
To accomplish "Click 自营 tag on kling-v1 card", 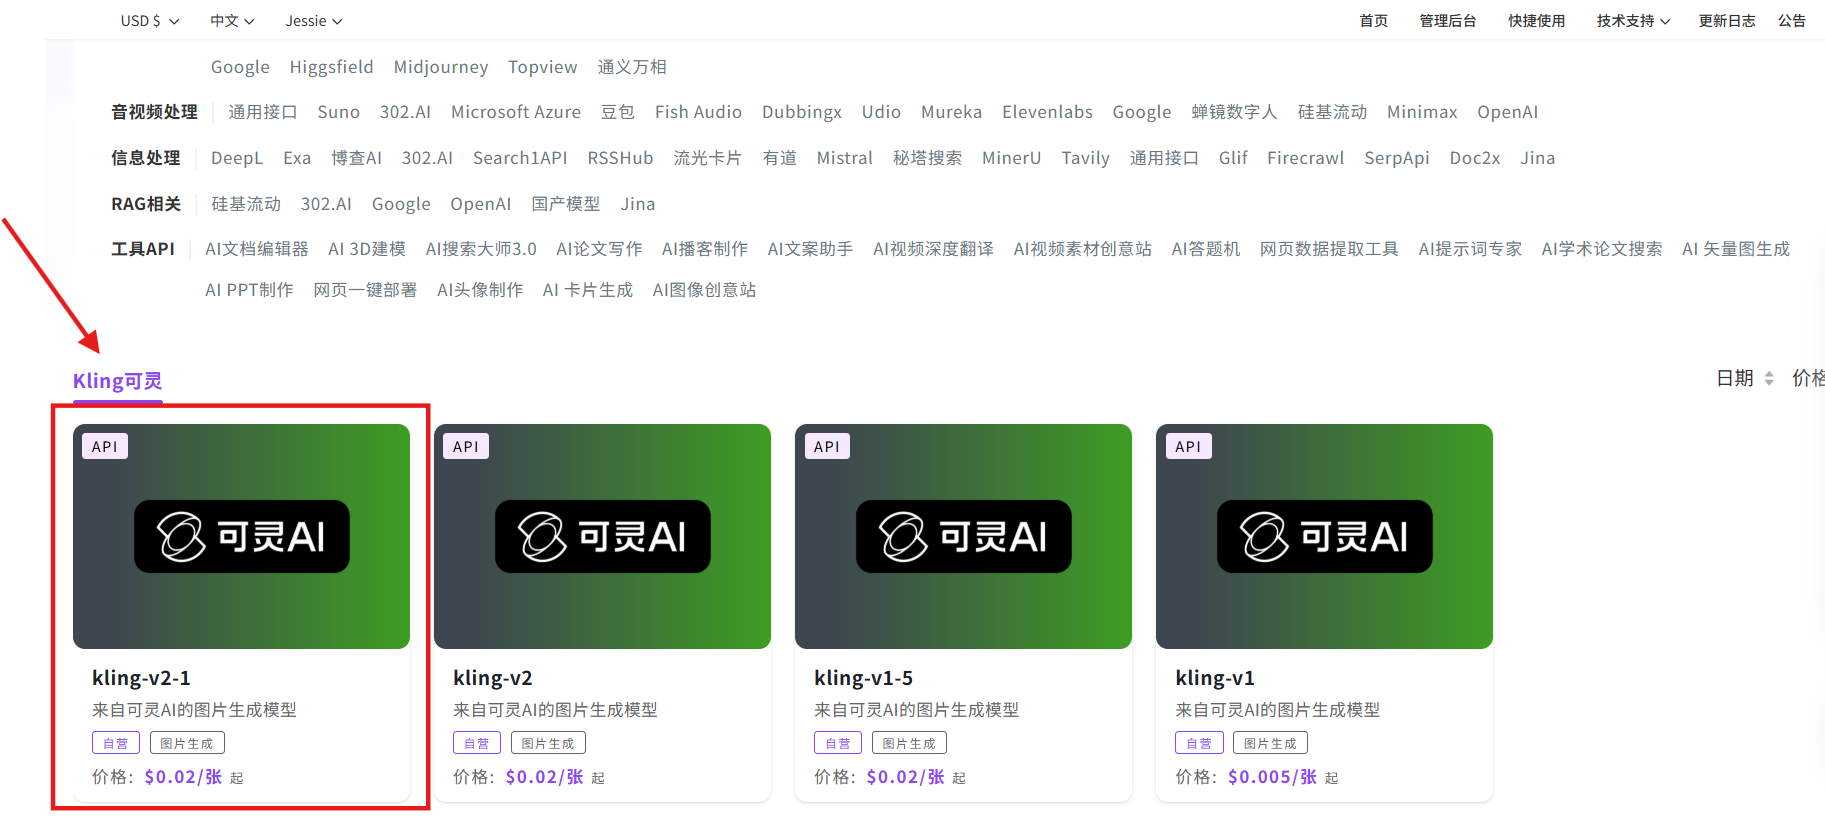I will tap(1199, 743).
